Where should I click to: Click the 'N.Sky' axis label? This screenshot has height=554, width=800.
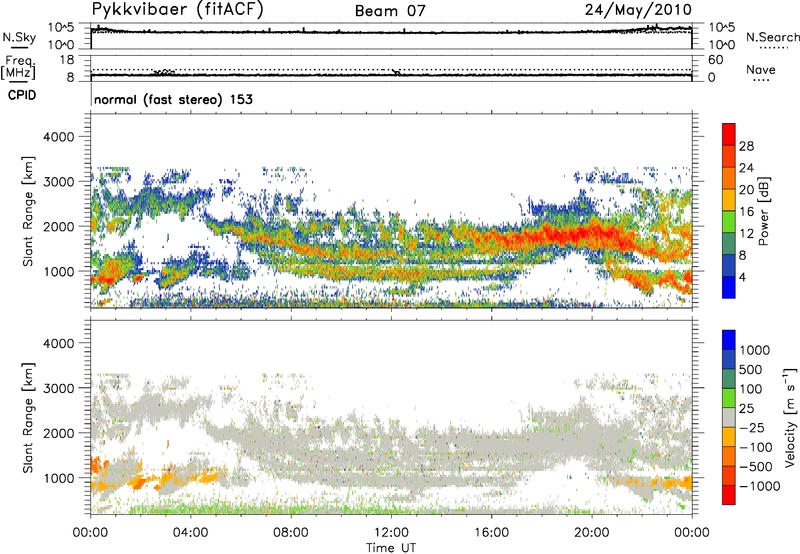pos(19,37)
